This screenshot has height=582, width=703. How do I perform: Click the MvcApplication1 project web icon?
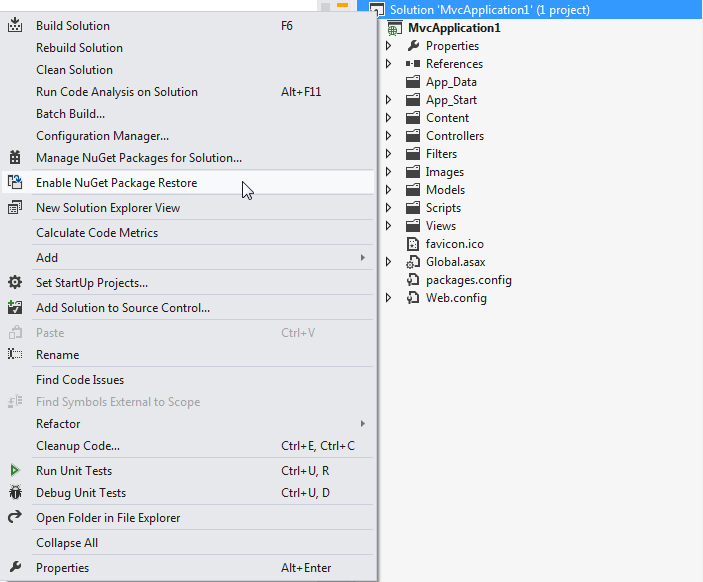point(394,28)
